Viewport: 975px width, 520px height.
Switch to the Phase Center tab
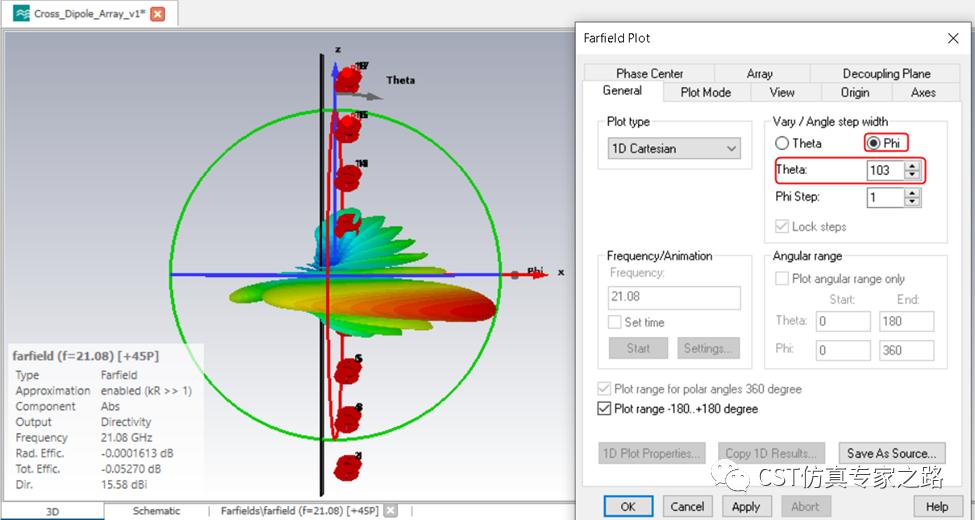click(649, 73)
